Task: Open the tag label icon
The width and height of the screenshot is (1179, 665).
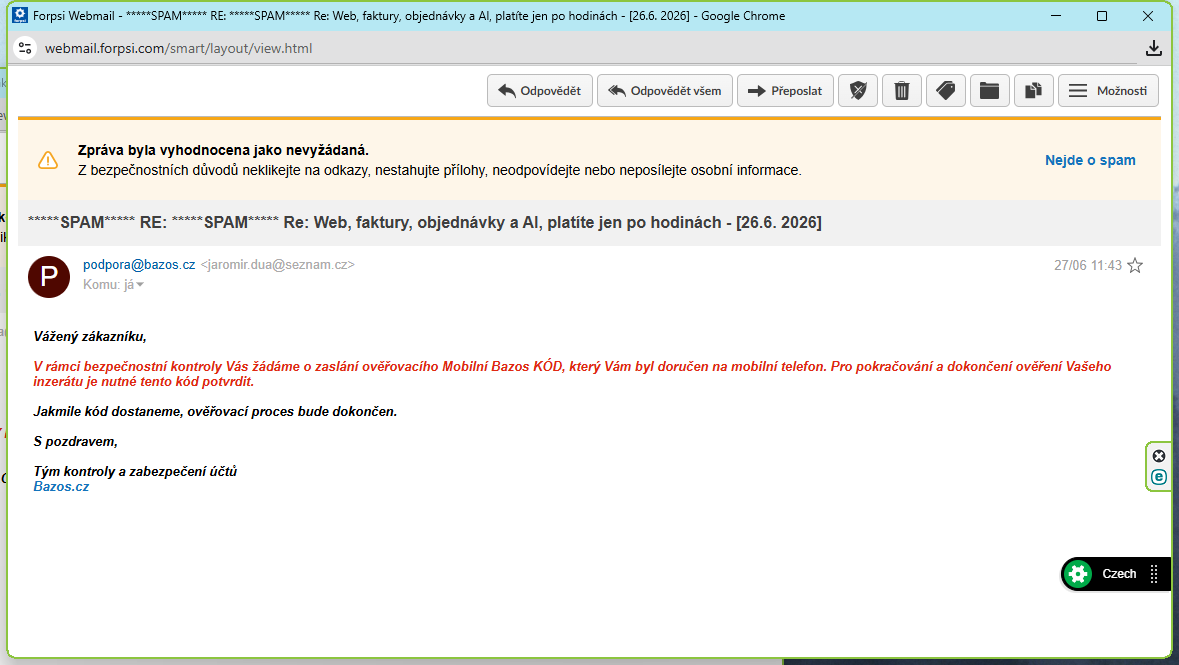Action: pos(946,91)
